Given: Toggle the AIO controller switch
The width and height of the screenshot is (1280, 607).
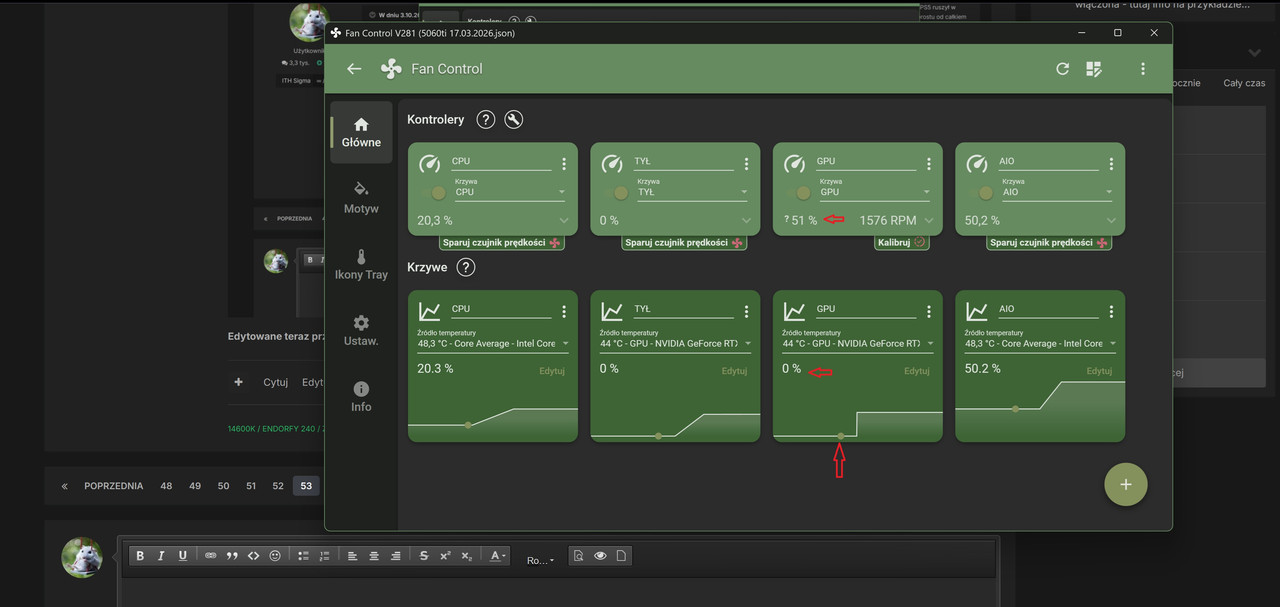Looking at the screenshot, I should [x=983, y=192].
